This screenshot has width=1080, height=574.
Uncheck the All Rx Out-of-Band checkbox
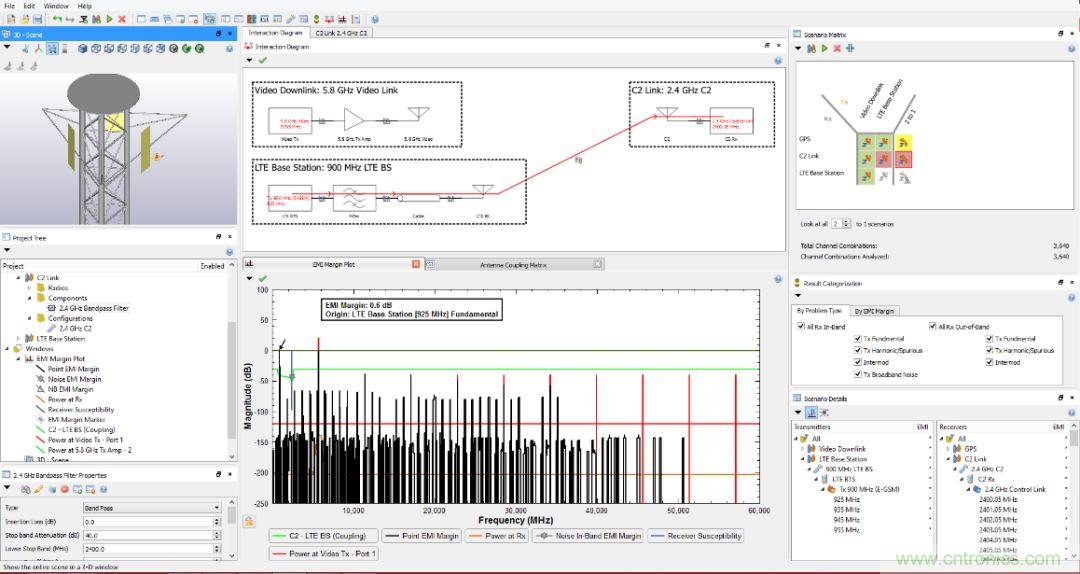932,326
